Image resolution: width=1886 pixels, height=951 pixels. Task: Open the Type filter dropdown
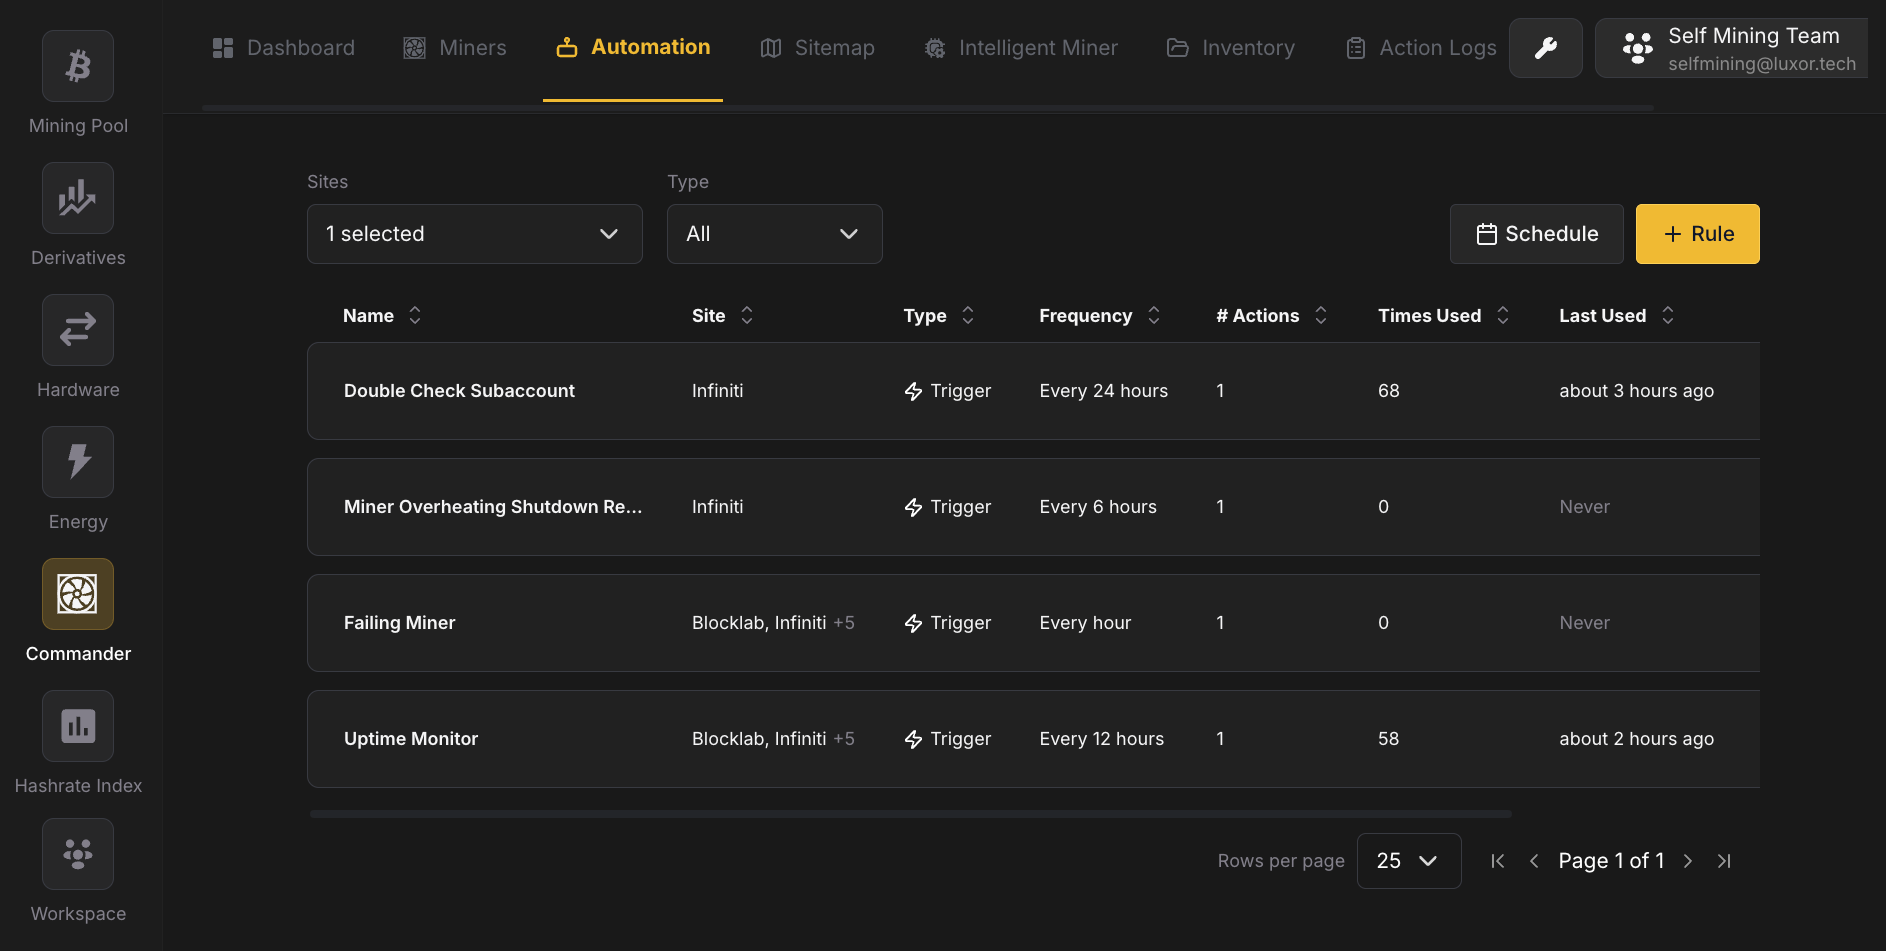click(774, 233)
